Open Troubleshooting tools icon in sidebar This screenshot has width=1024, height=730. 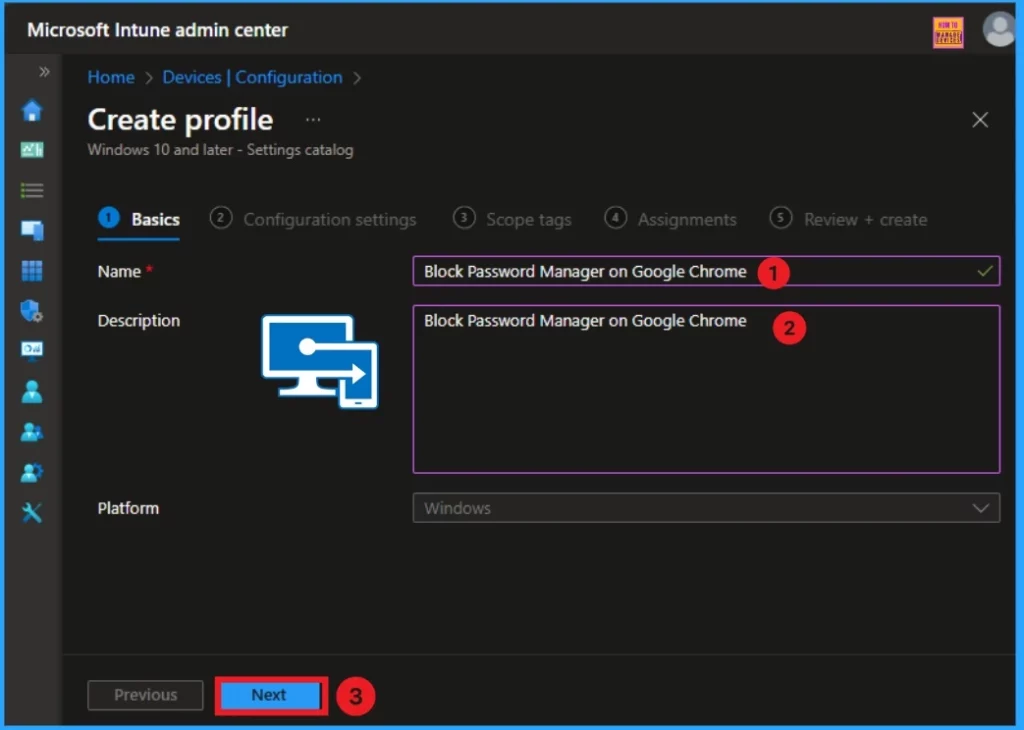pyautogui.click(x=32, y=513)
